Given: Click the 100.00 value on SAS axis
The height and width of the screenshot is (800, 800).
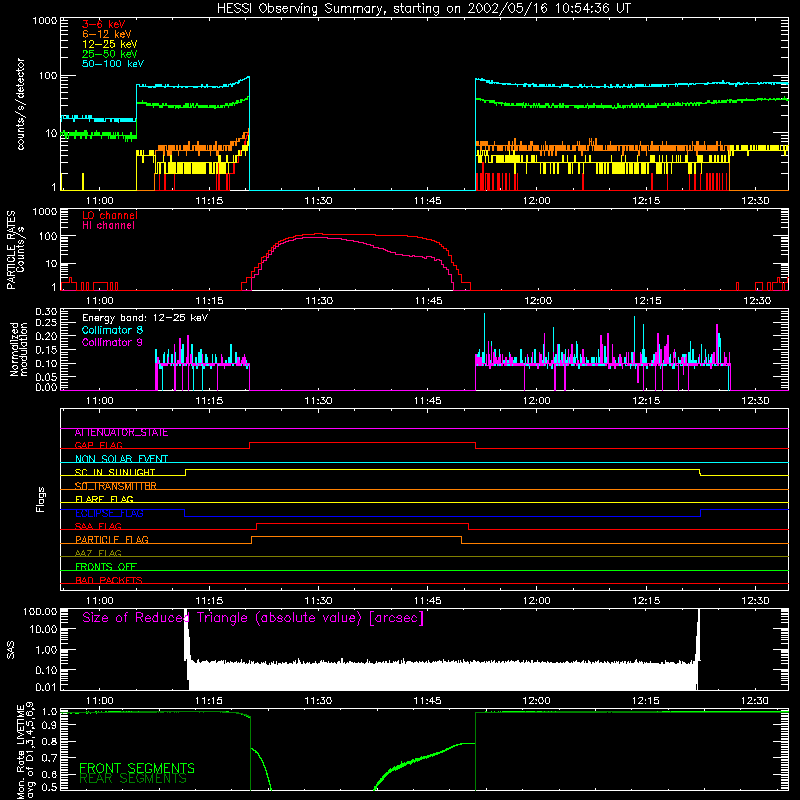Looking at the screenshot, I should 40,611.
